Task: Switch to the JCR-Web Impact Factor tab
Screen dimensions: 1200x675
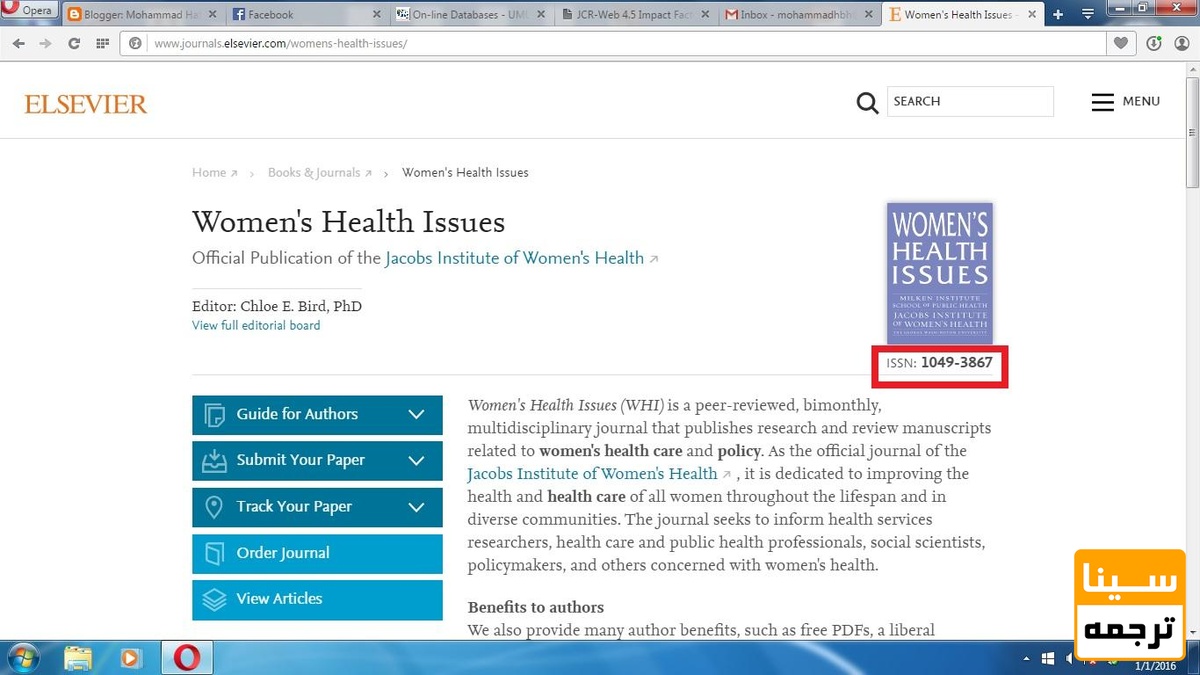Action: [636, 14]
